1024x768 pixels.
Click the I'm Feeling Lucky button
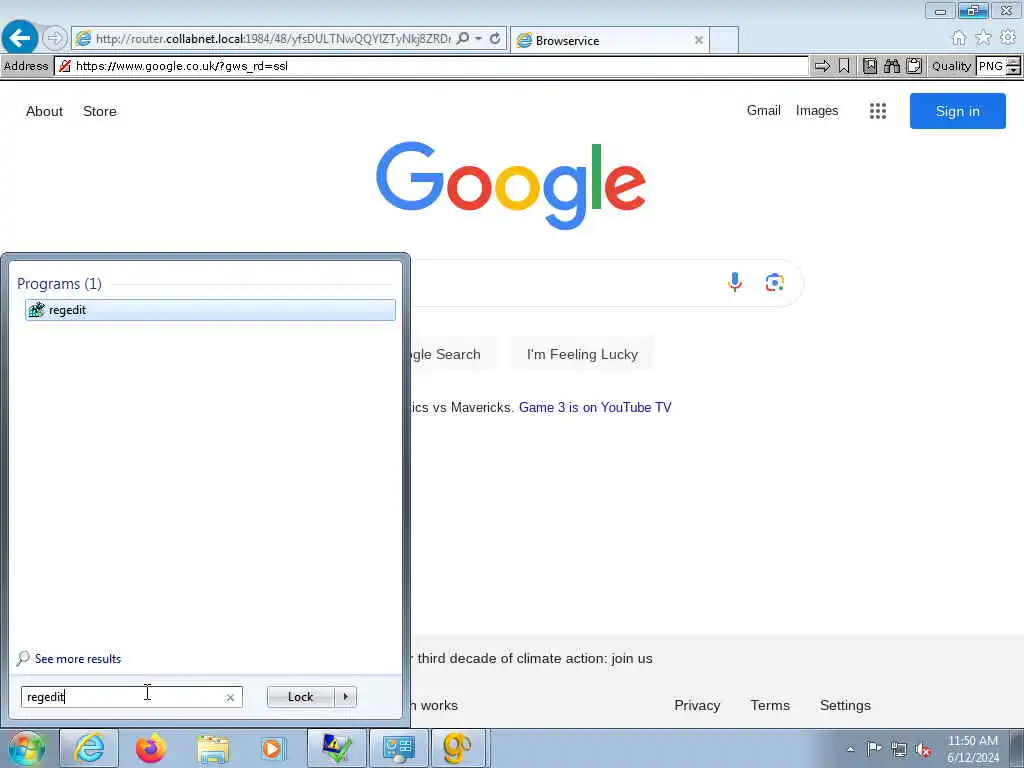point(582,354)
